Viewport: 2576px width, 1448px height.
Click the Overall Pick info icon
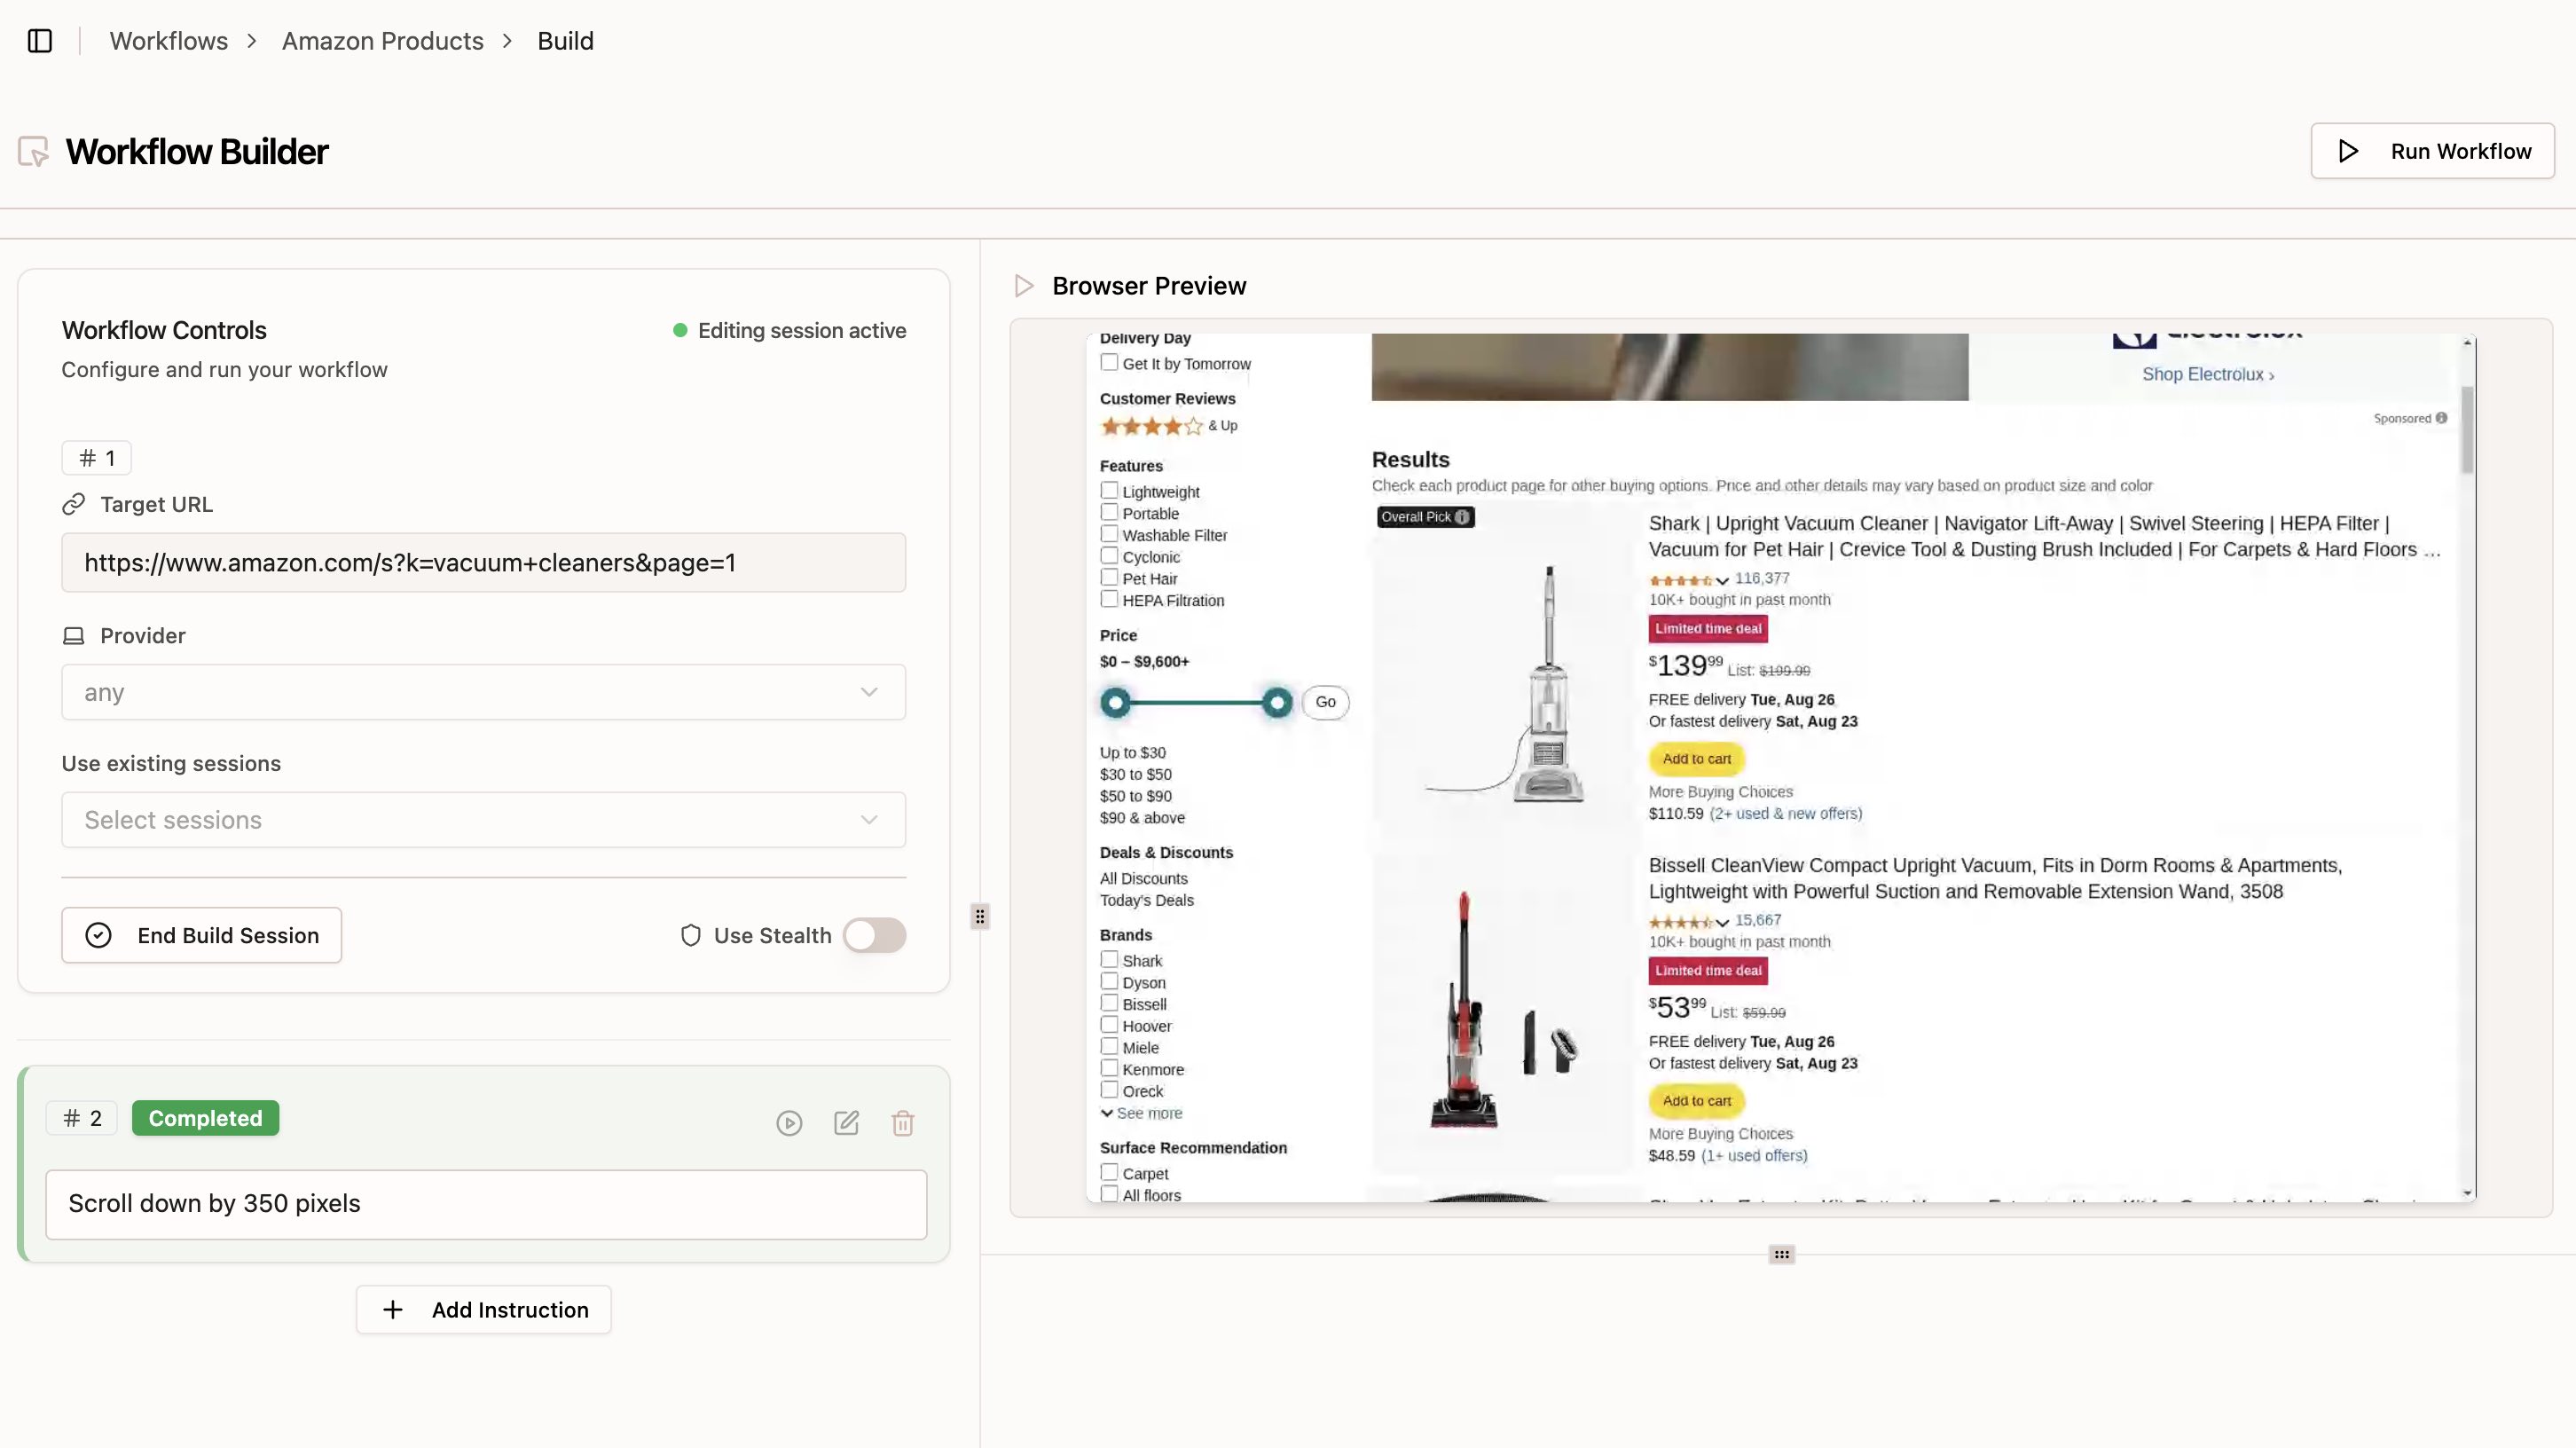(1462, 517)
